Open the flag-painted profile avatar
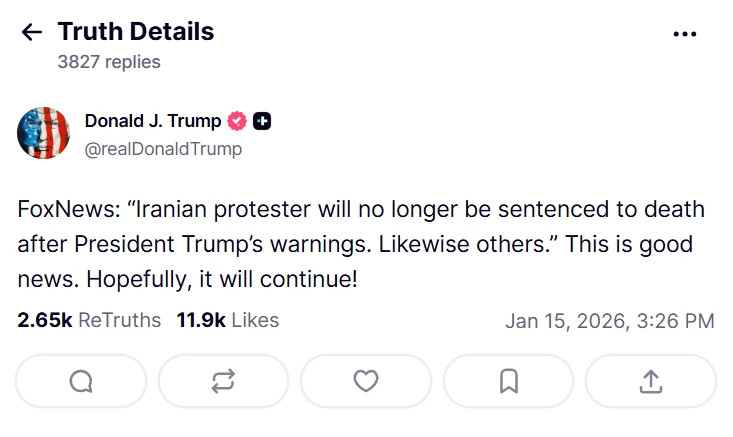 tap(44, 133)
